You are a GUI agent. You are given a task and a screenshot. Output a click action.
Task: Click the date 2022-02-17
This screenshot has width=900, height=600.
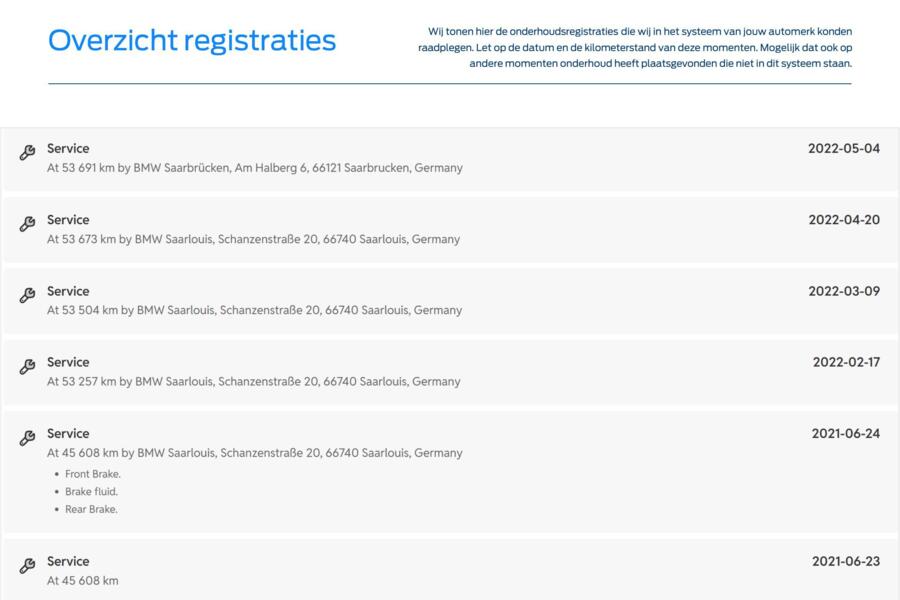click(846, 362)
